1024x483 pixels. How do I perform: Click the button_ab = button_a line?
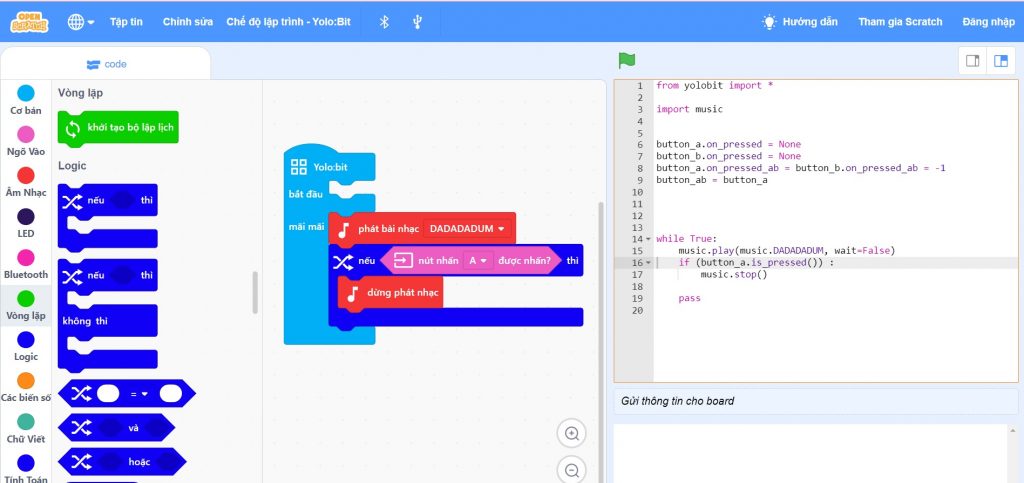712,180
